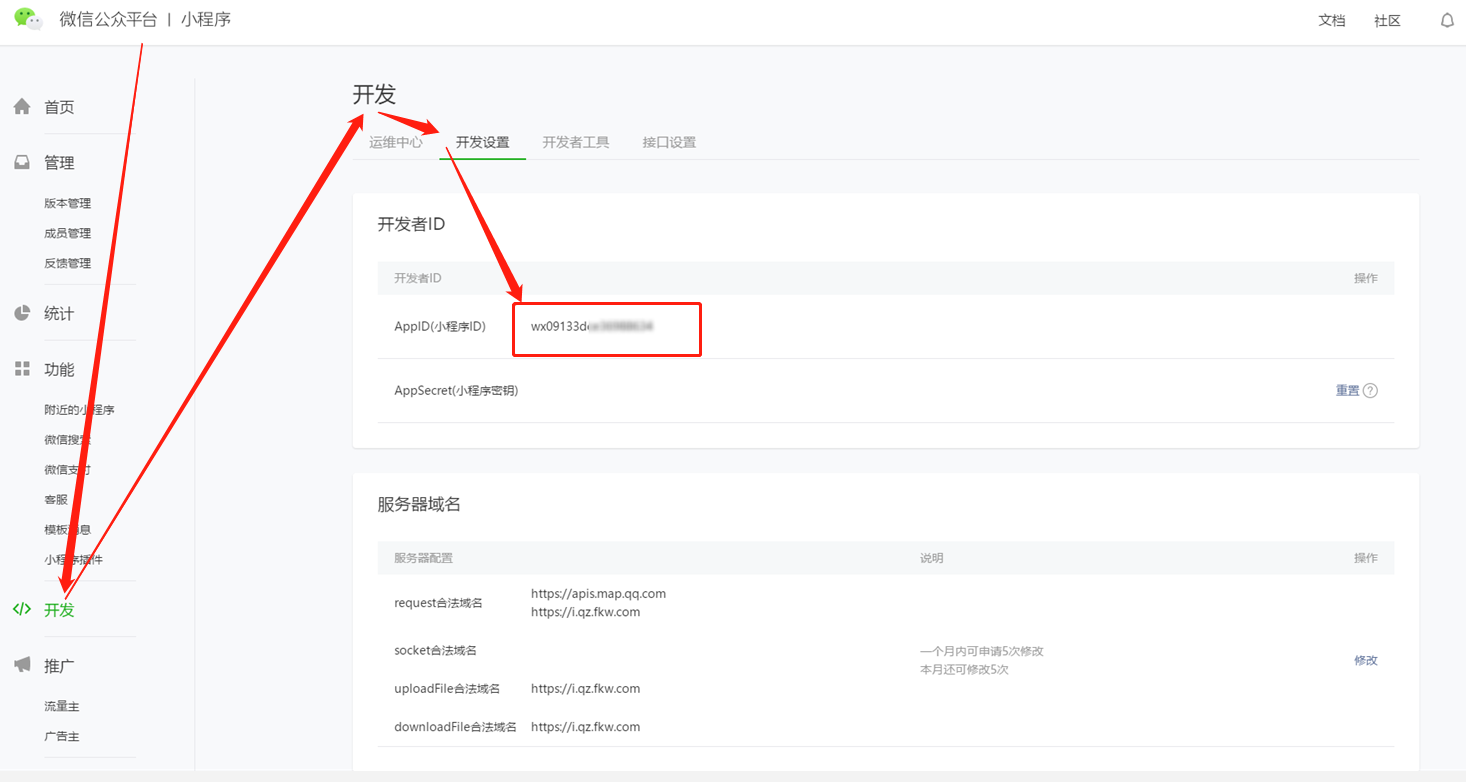Click the 一个月内可申请5次修改 note
The image size is (1466, 782).
pos(982,651)
